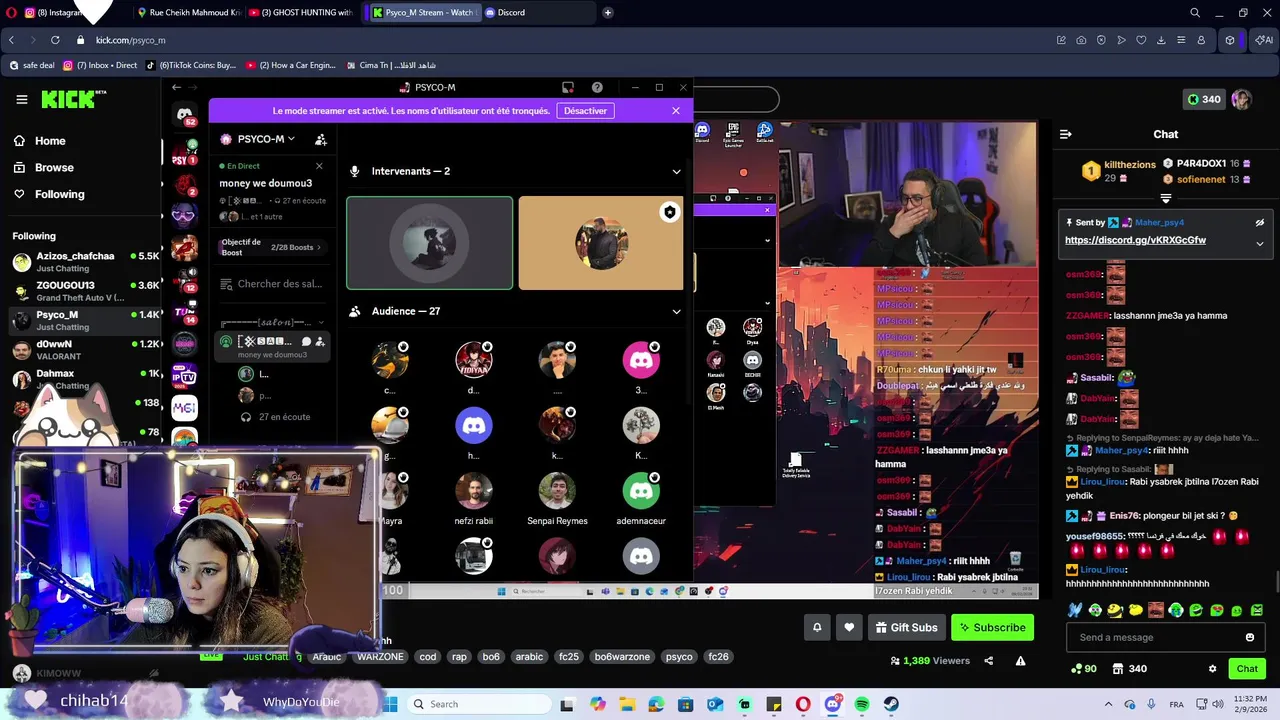Viewport: 1280px width, 720px height.
Task: Open Steam from the taskbar
Action: [x=891, y=704]
